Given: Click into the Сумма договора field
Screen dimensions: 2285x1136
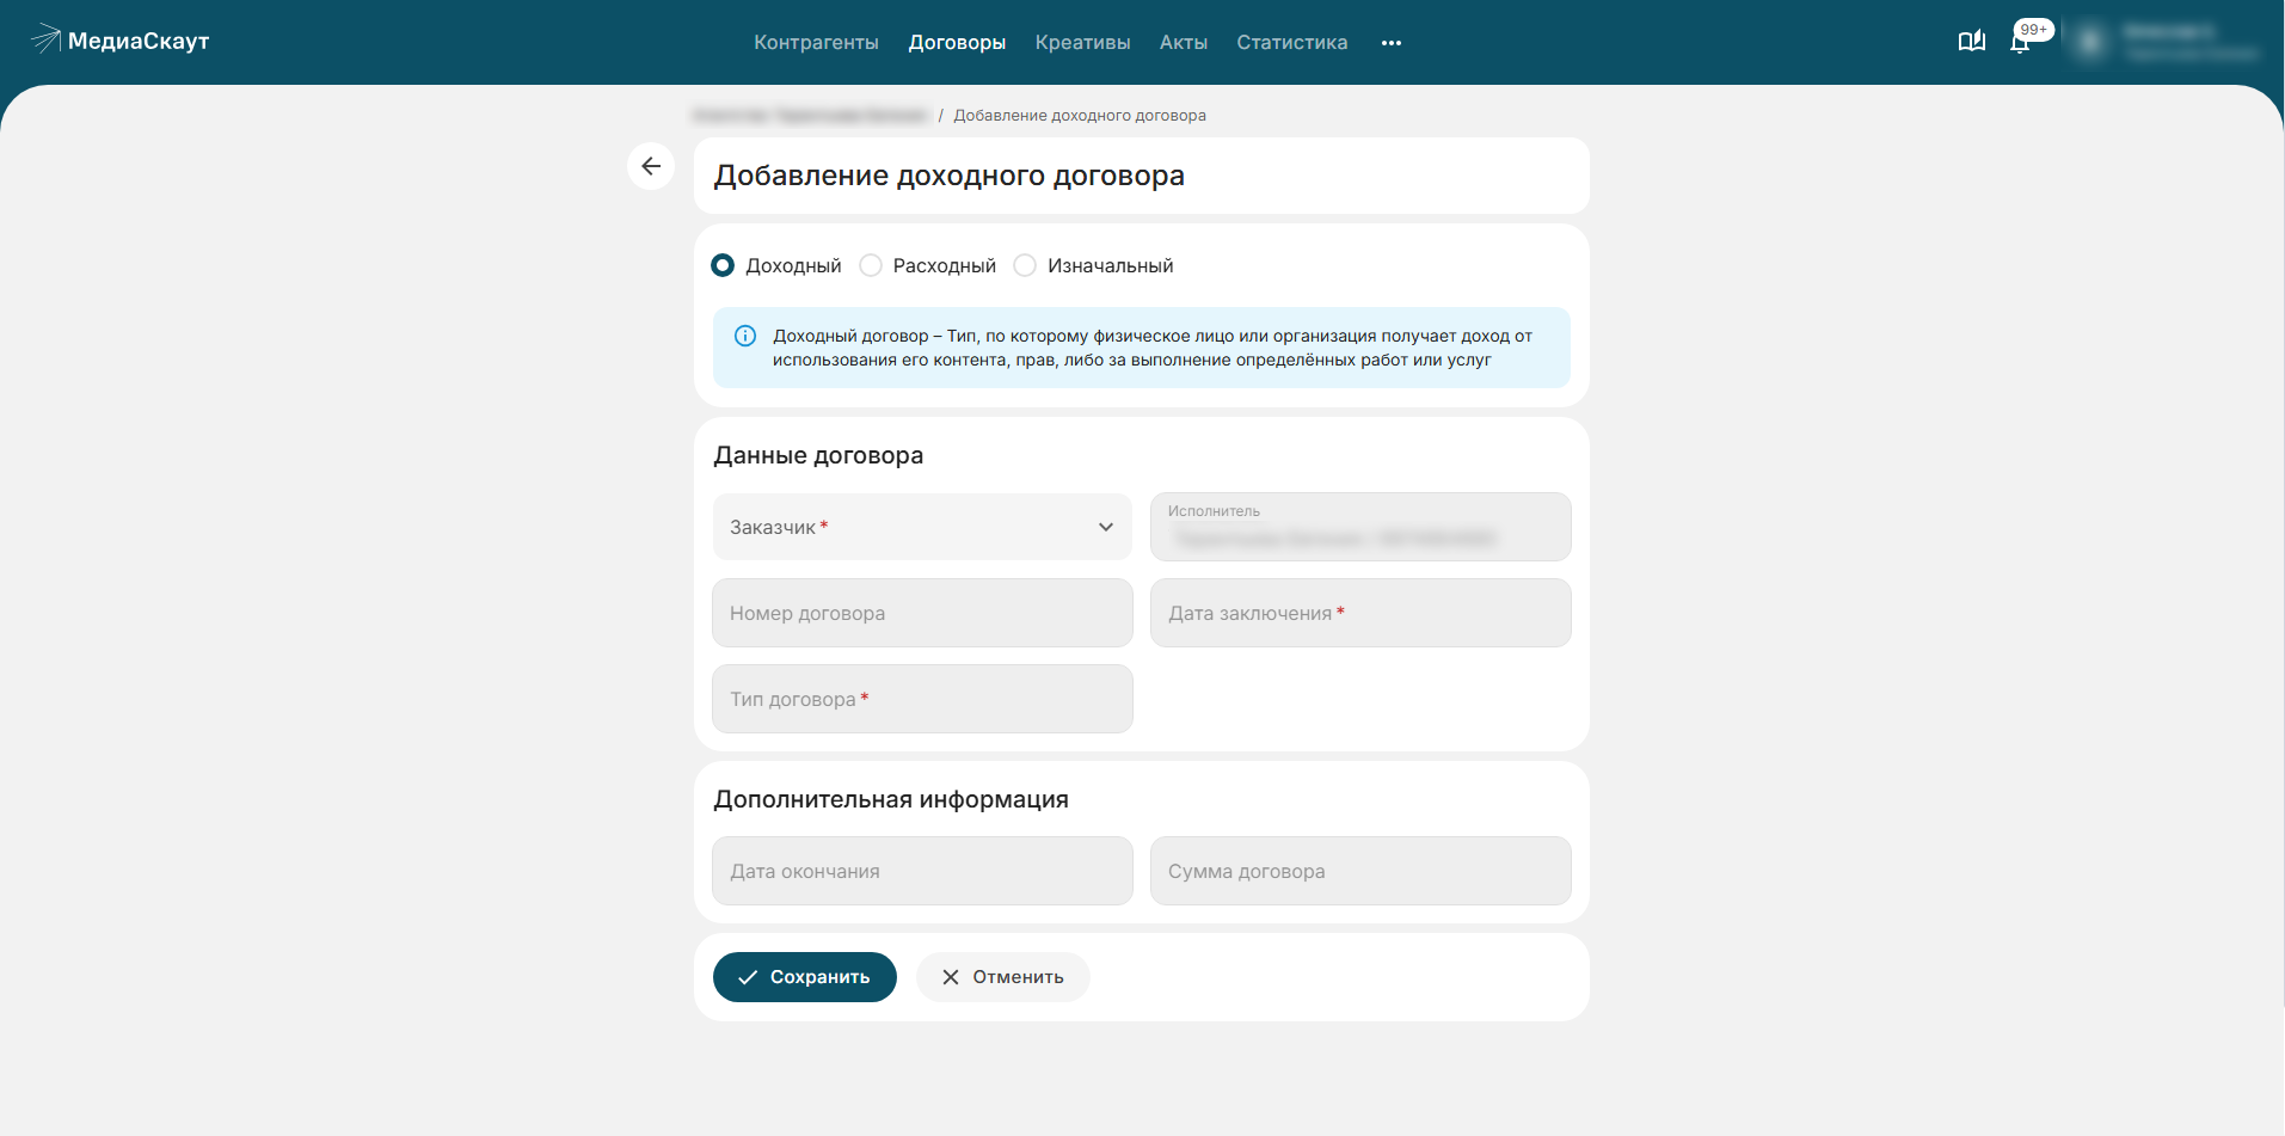Looking at the screenshot, I should click(1360, 871).
